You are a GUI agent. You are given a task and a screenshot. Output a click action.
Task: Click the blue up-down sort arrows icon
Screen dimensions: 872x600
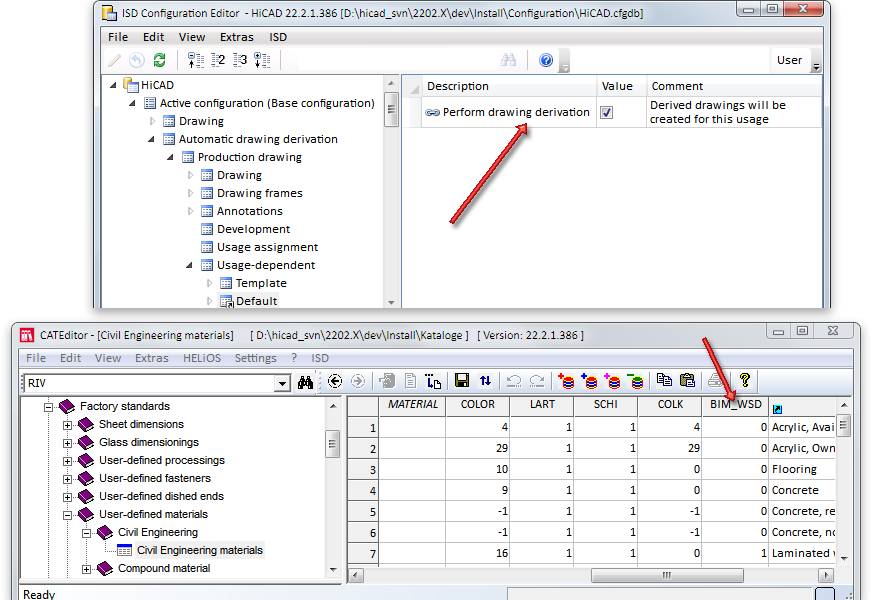[485, 381]
